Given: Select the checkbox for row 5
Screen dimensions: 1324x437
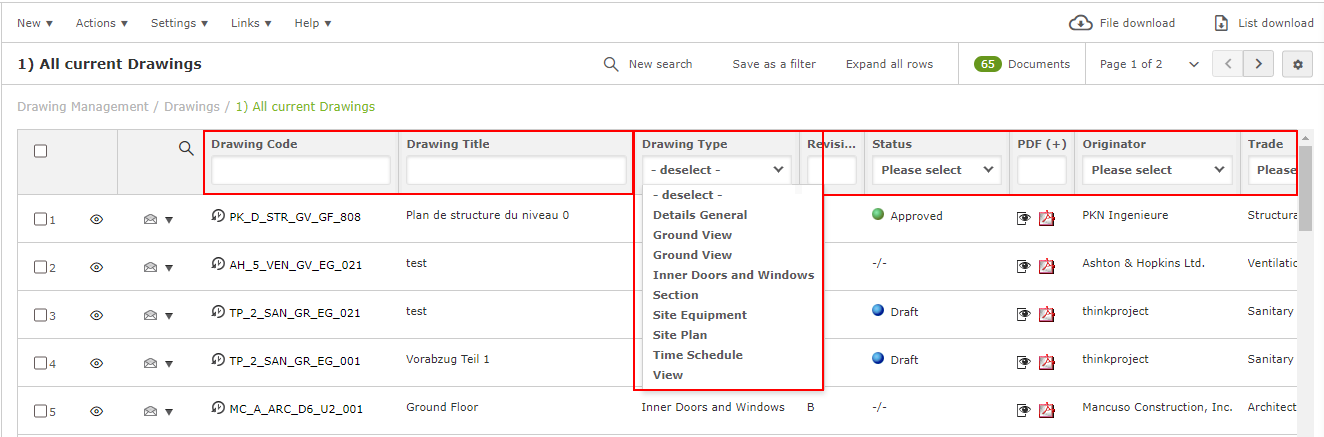Looking at the screenshot, I should (x=41, y=411).
